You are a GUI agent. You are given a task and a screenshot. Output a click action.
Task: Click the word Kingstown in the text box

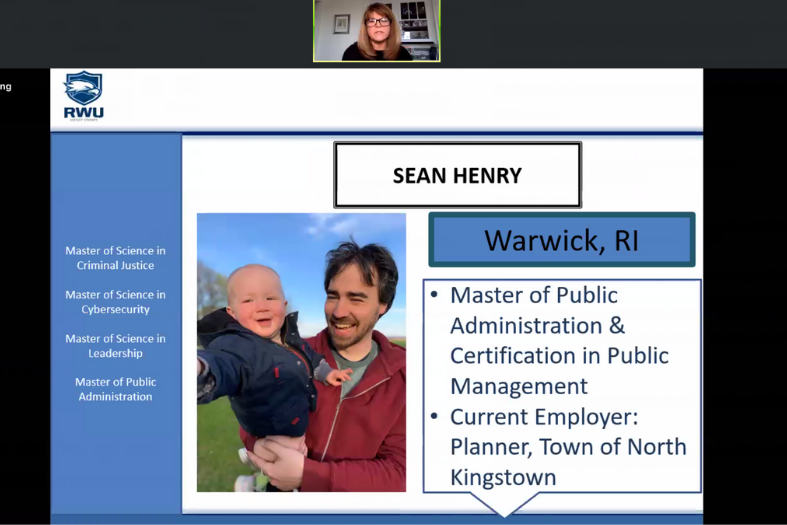pos(503,477)
